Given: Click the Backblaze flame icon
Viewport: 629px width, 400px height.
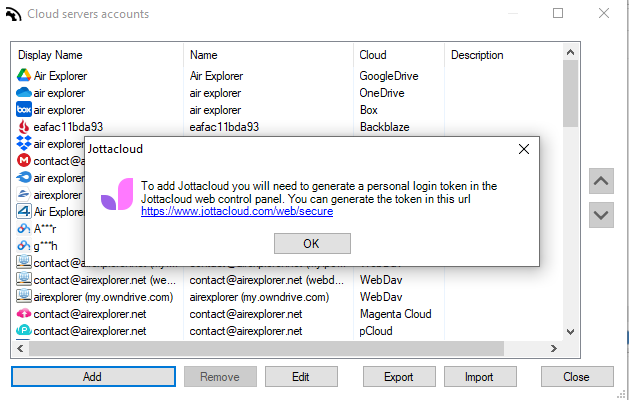Looking at the screenshot, I should coord(24,127).
